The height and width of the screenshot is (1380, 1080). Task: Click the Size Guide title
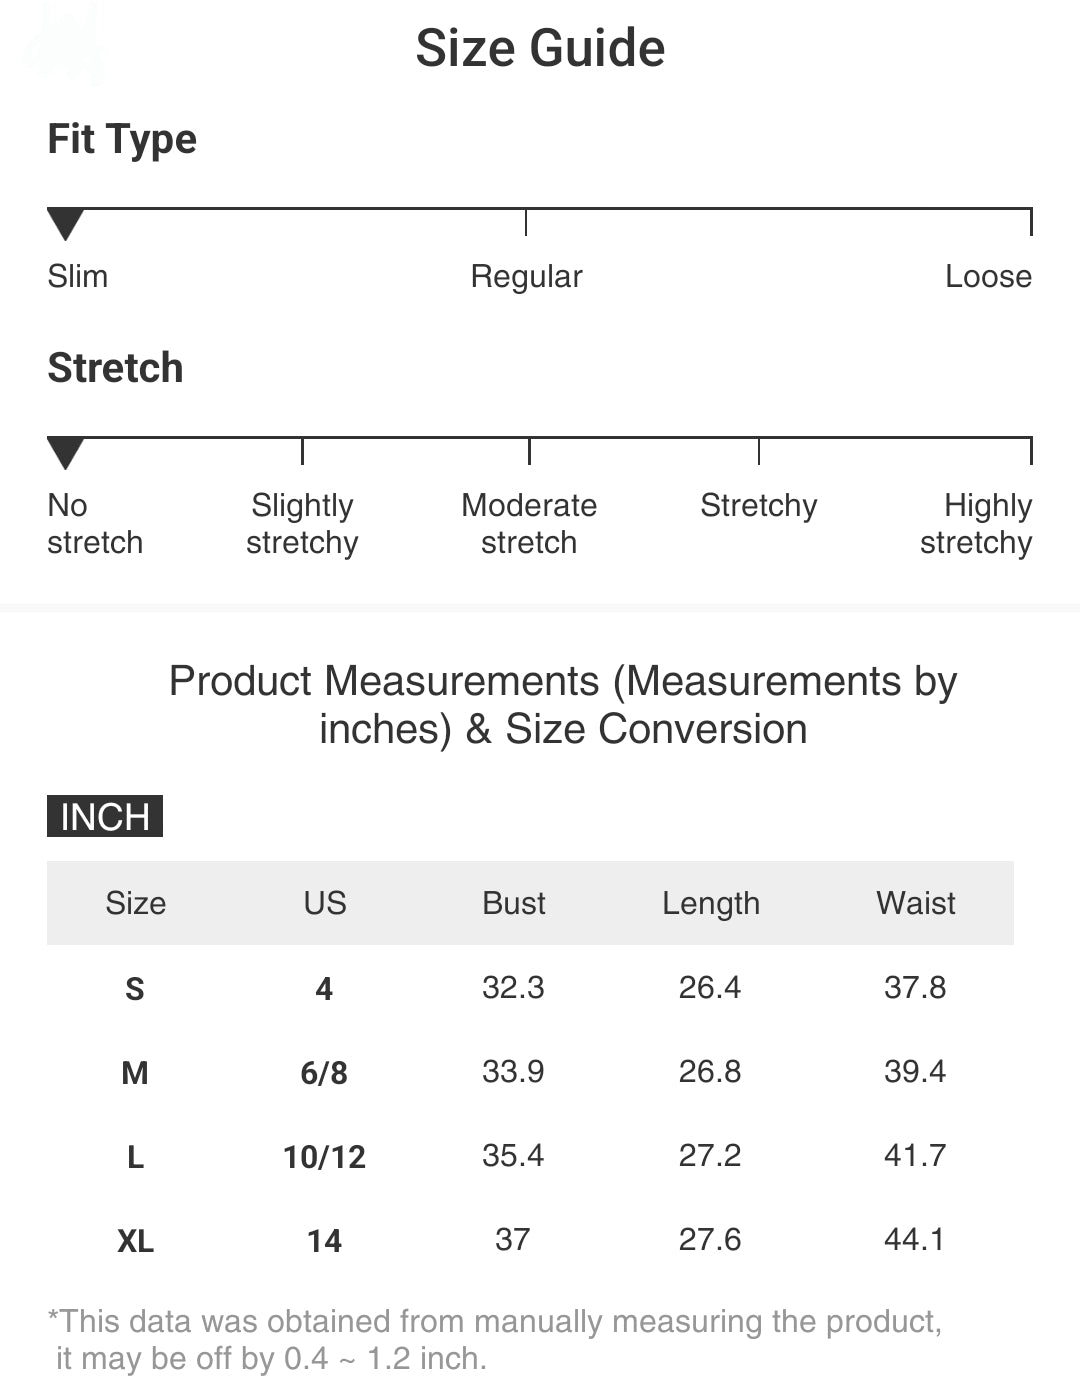tap(540, 48)
